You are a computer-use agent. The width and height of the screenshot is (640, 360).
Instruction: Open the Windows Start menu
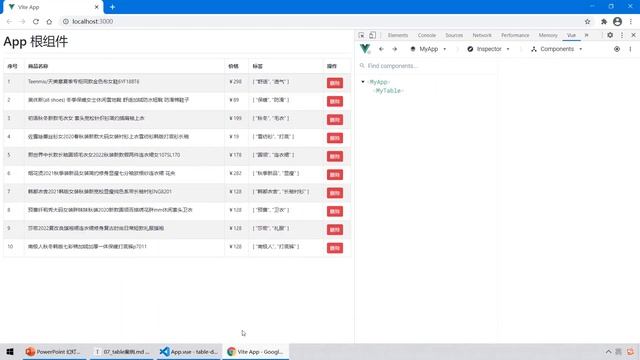(x=10, y=351)
